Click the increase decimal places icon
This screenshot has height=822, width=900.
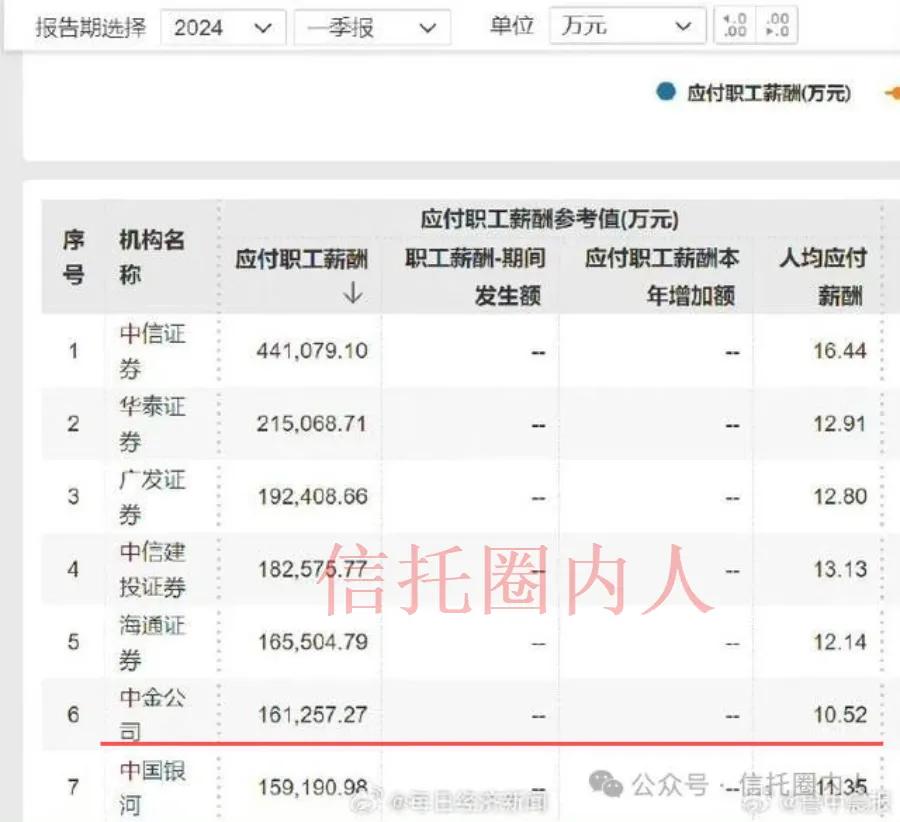coord(735,25)
